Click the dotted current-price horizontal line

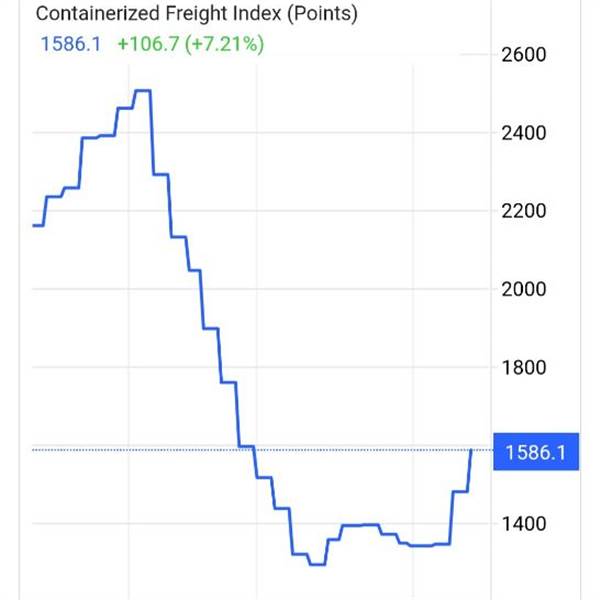point(262,450)
